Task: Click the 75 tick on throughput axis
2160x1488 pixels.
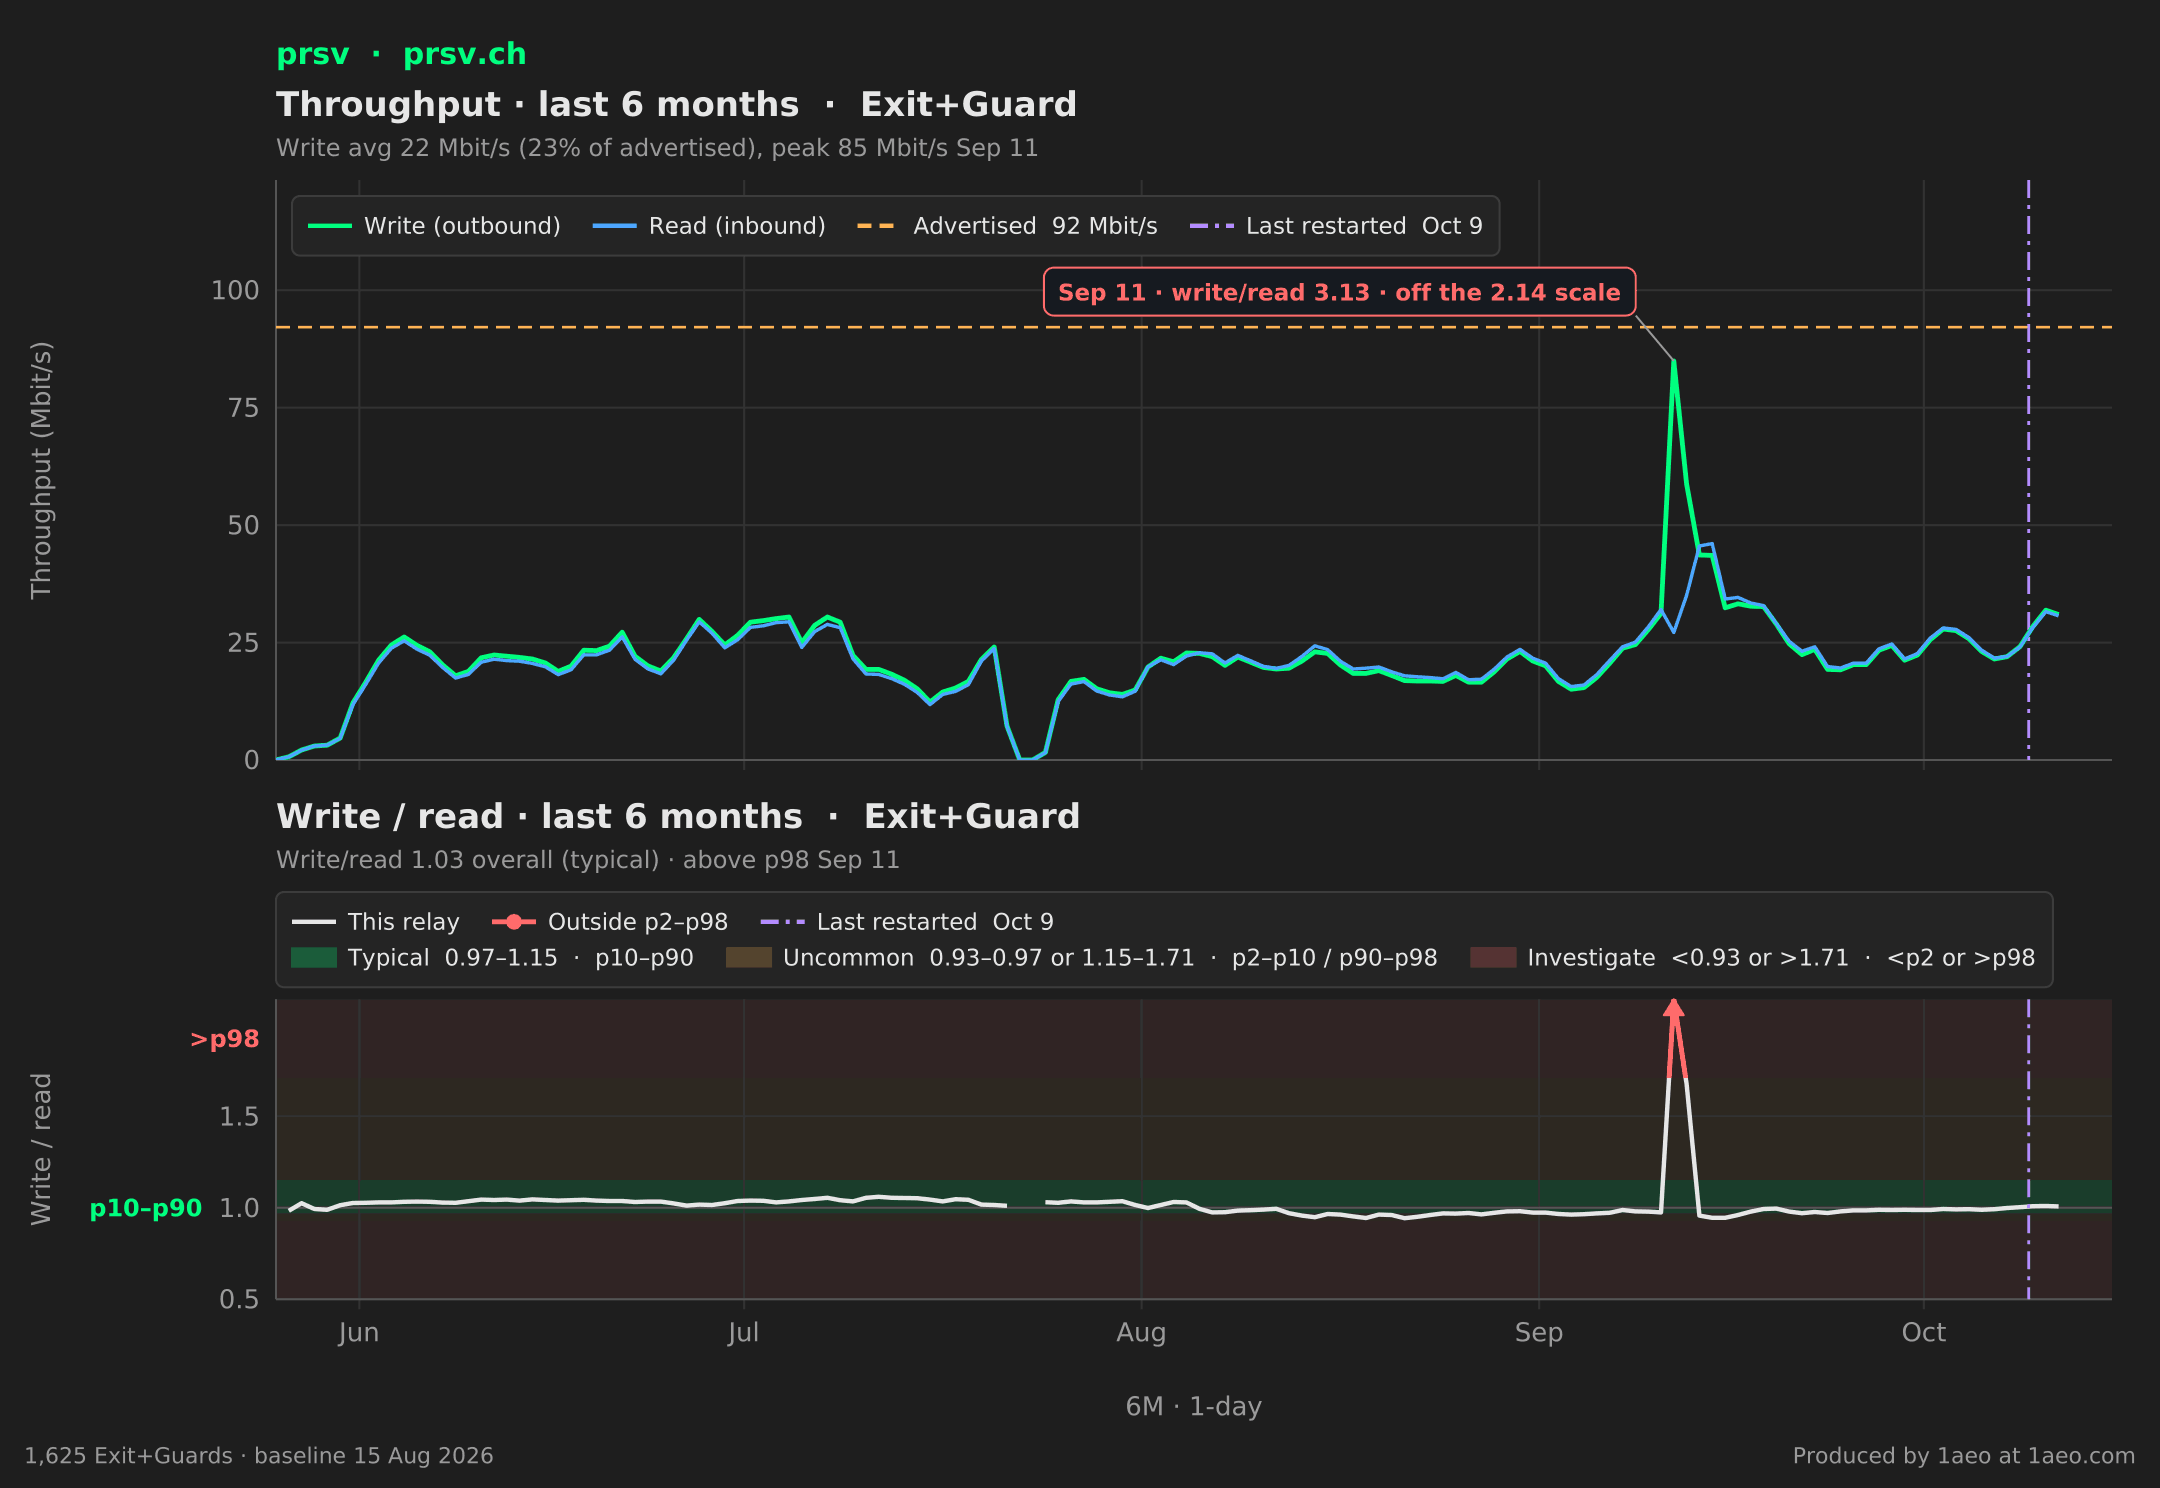Action: pyautogui.click(x=244, y=408)
